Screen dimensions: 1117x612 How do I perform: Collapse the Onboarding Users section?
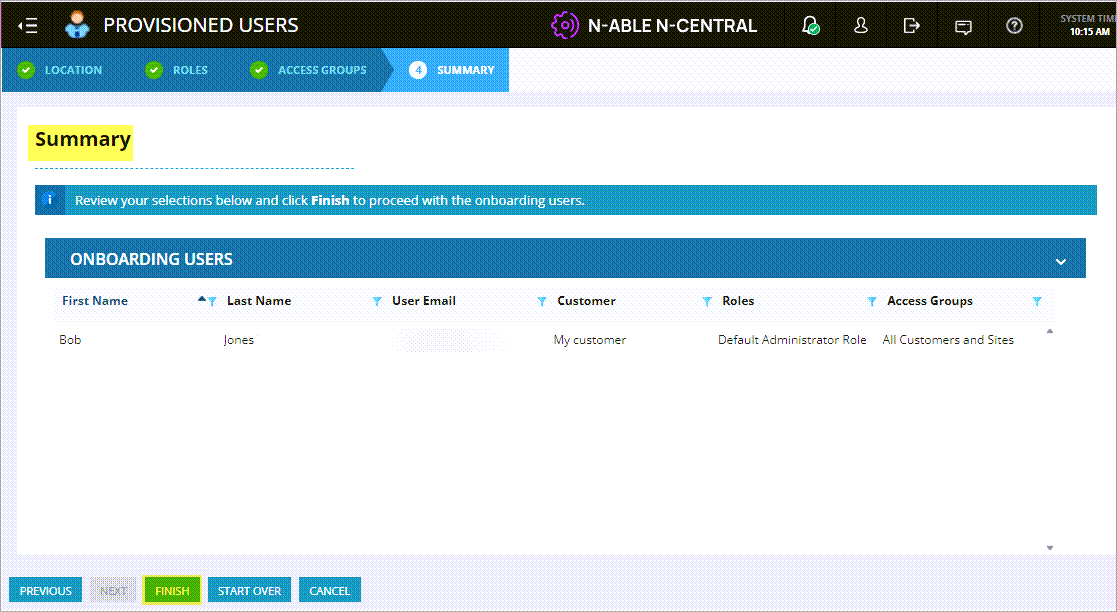[x=1060, y=261]
